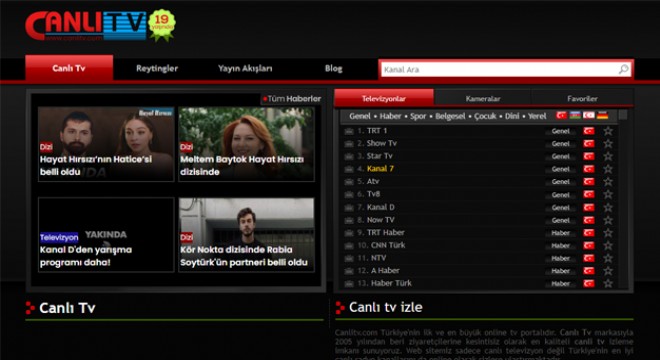Add Tv8 to favorites star
660x360 pixels.
(608, 195)
